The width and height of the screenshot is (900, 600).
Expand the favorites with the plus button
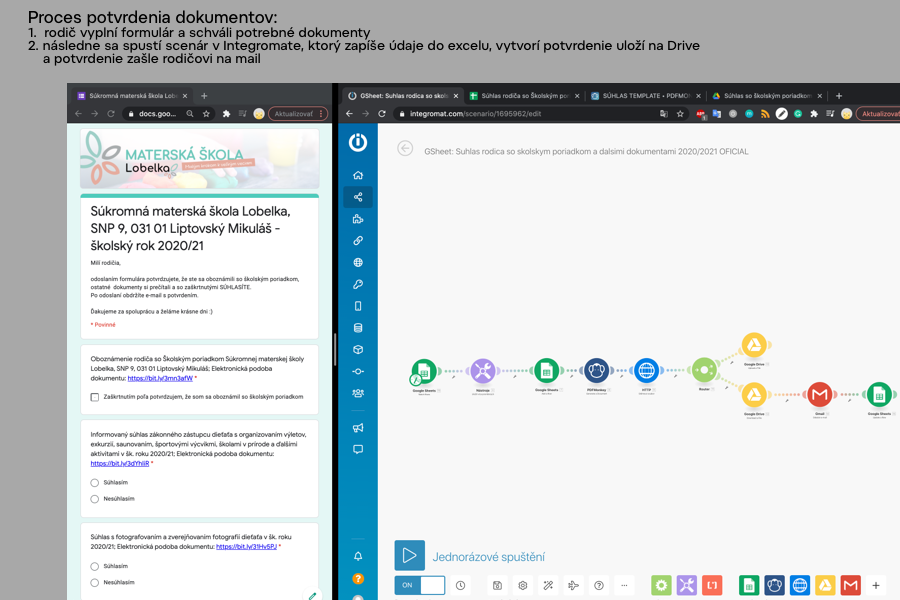(x=876, y=585)
